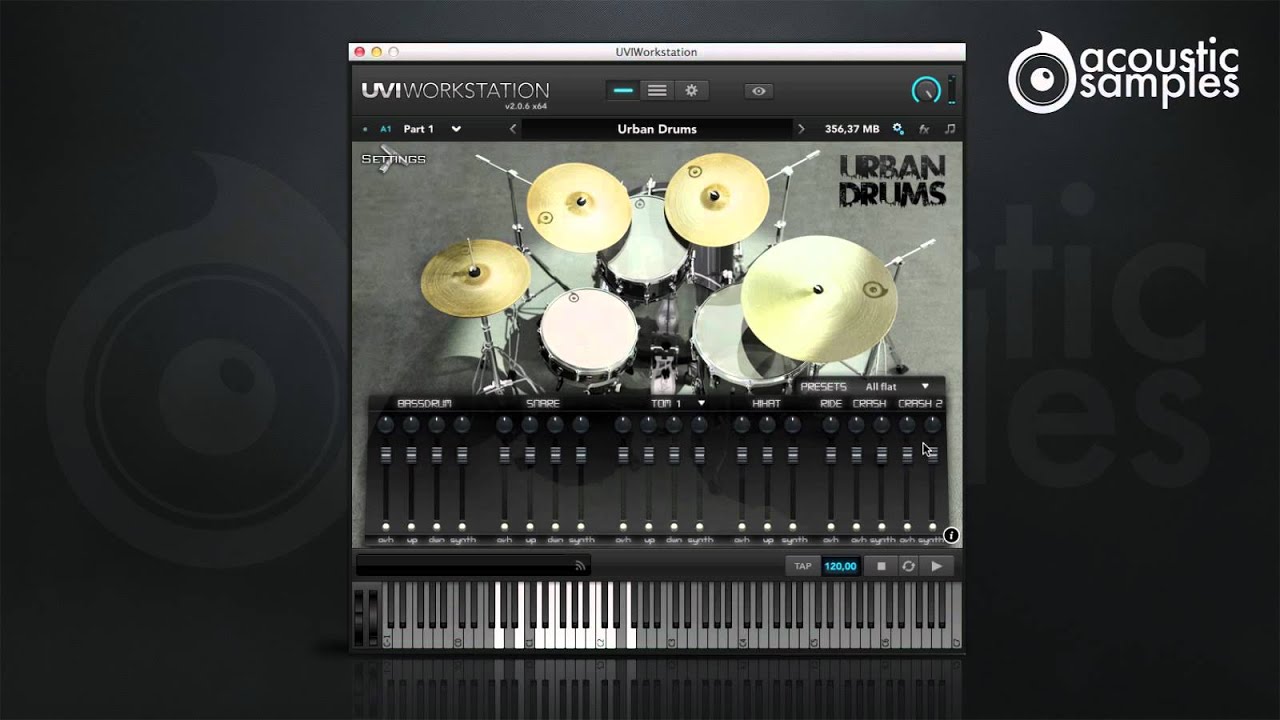Screen dimensions: 1280x720
Task: Click the Urban Drums preset name field
Action: (x=657, y=129)
